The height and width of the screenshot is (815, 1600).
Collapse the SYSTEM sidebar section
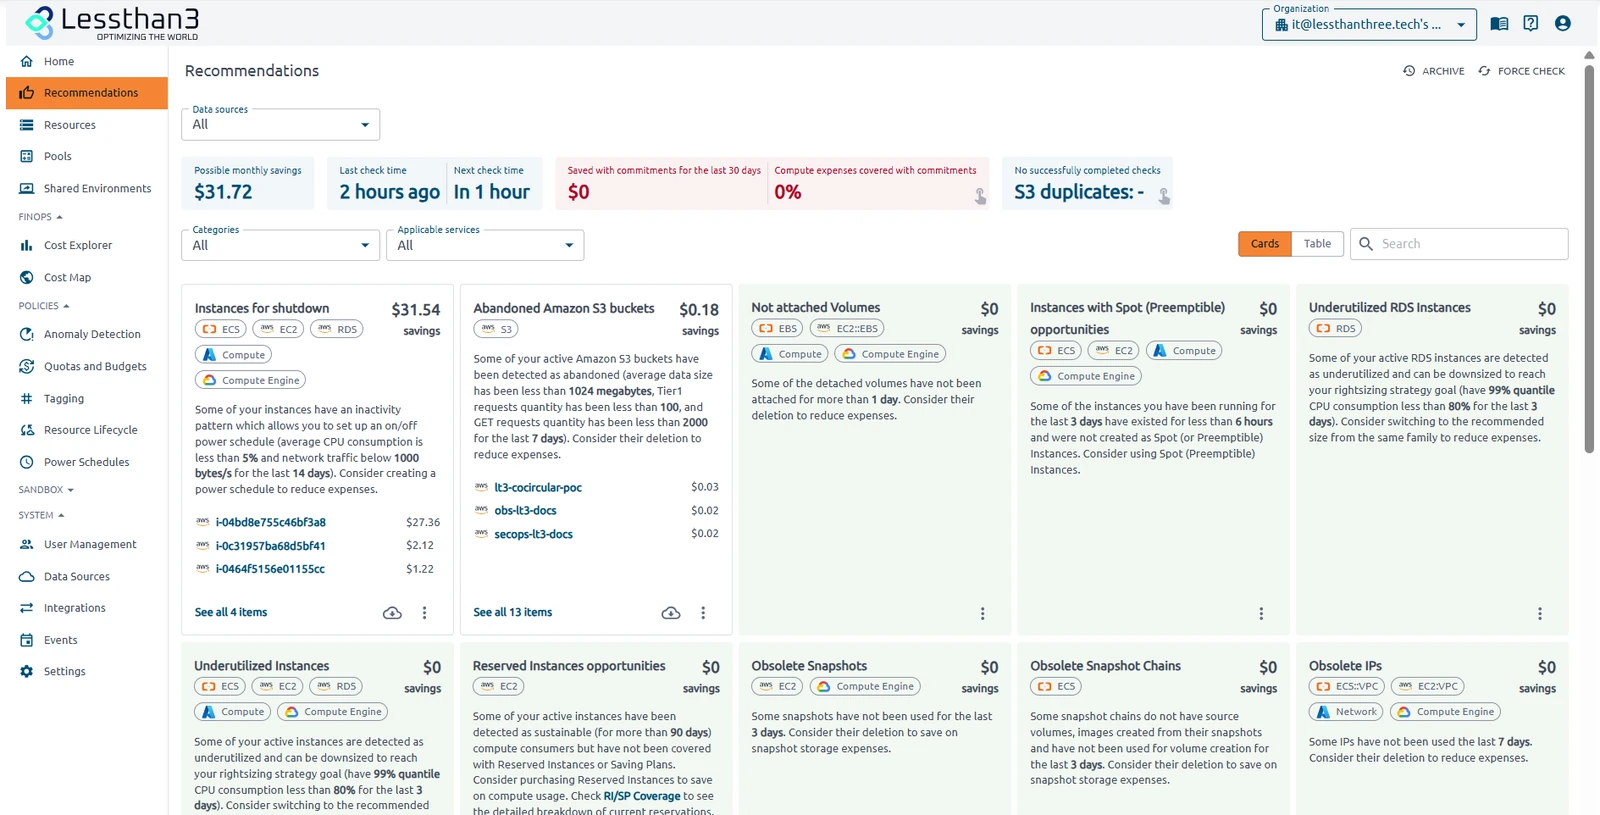(x=41, y=515)
